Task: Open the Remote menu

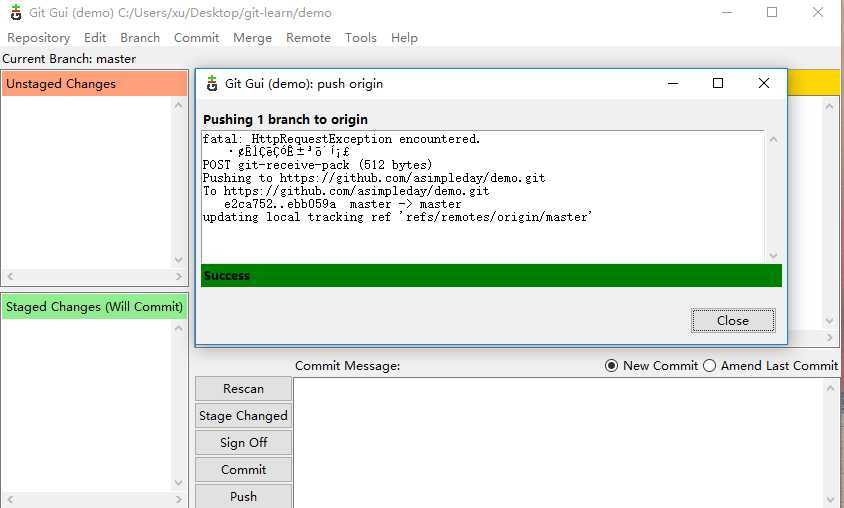Action: coord(308,38)
